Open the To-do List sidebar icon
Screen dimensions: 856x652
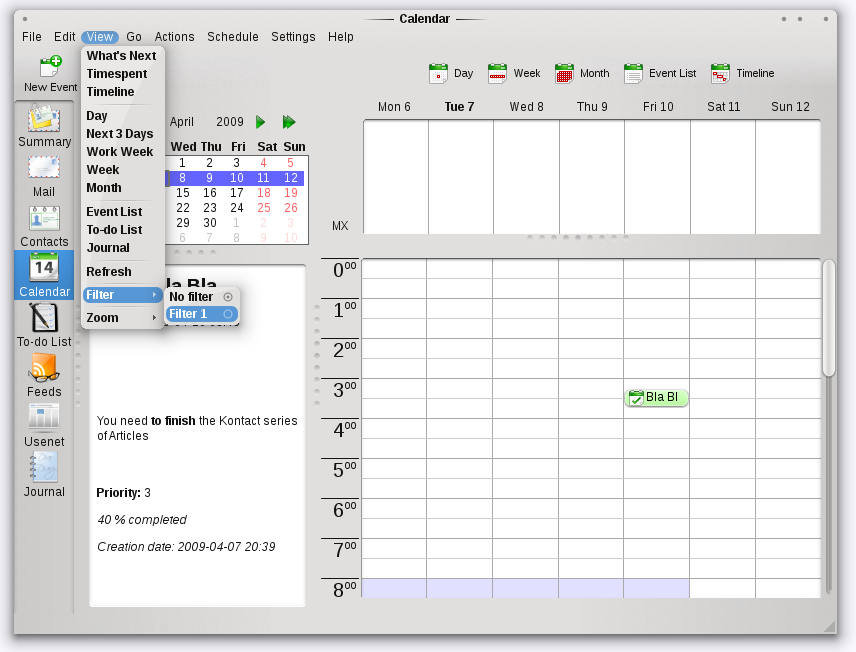(44, 325)
